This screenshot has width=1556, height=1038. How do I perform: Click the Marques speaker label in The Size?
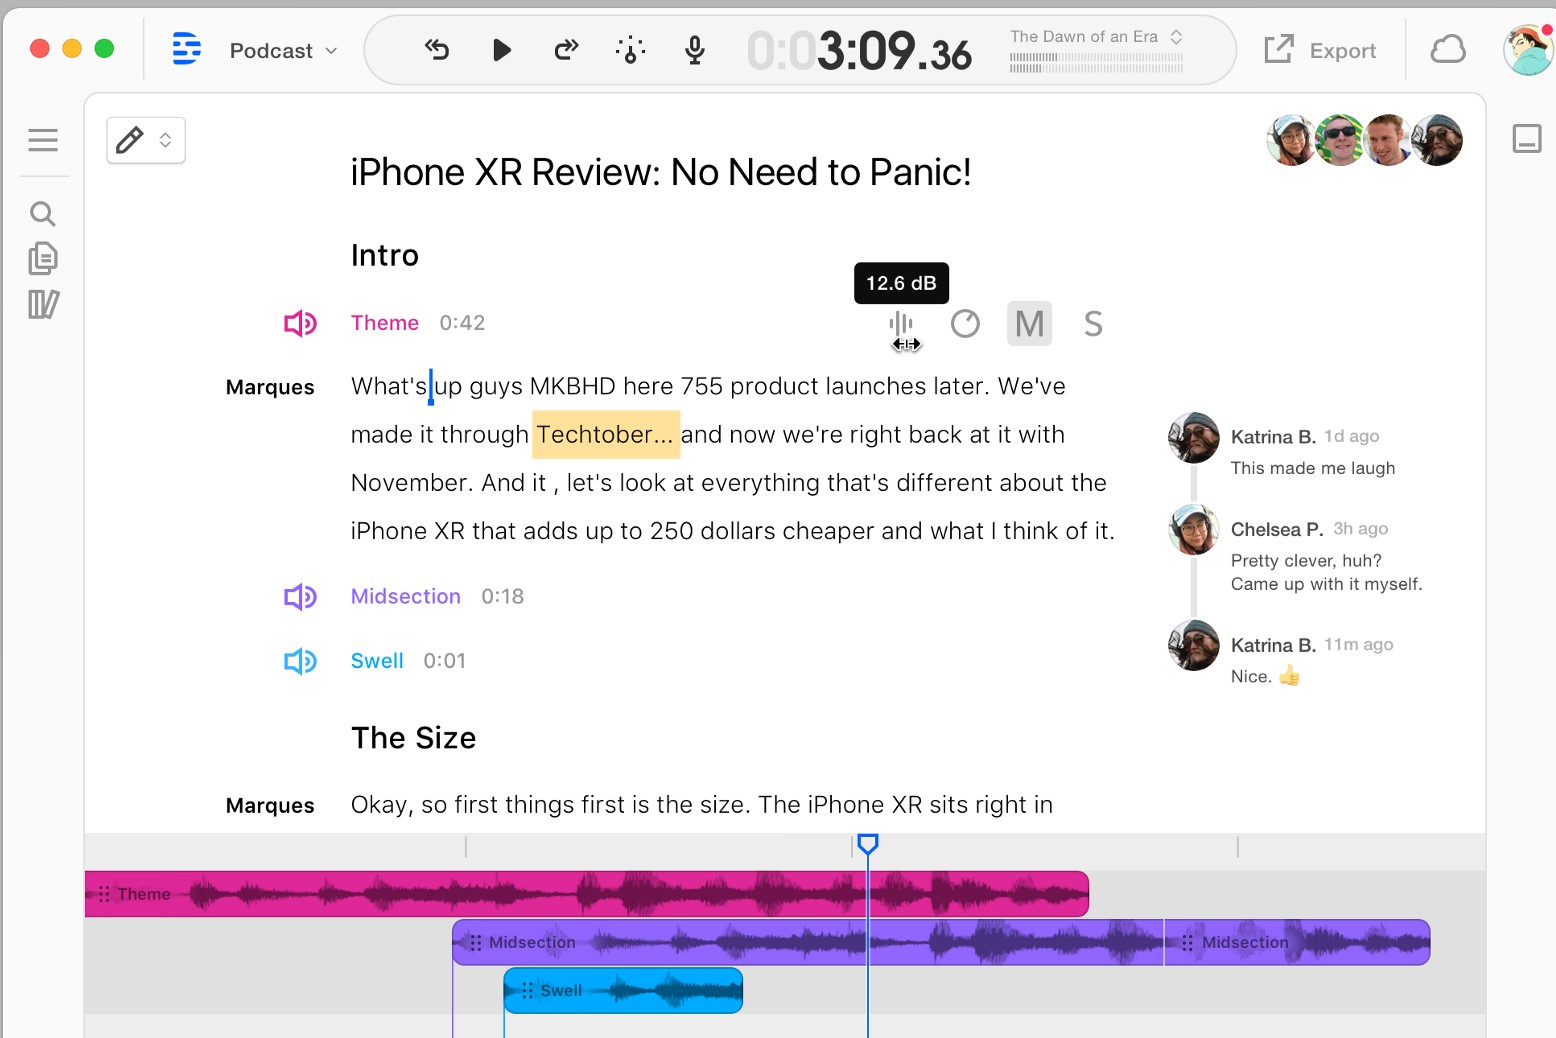[x=270, y=805]
